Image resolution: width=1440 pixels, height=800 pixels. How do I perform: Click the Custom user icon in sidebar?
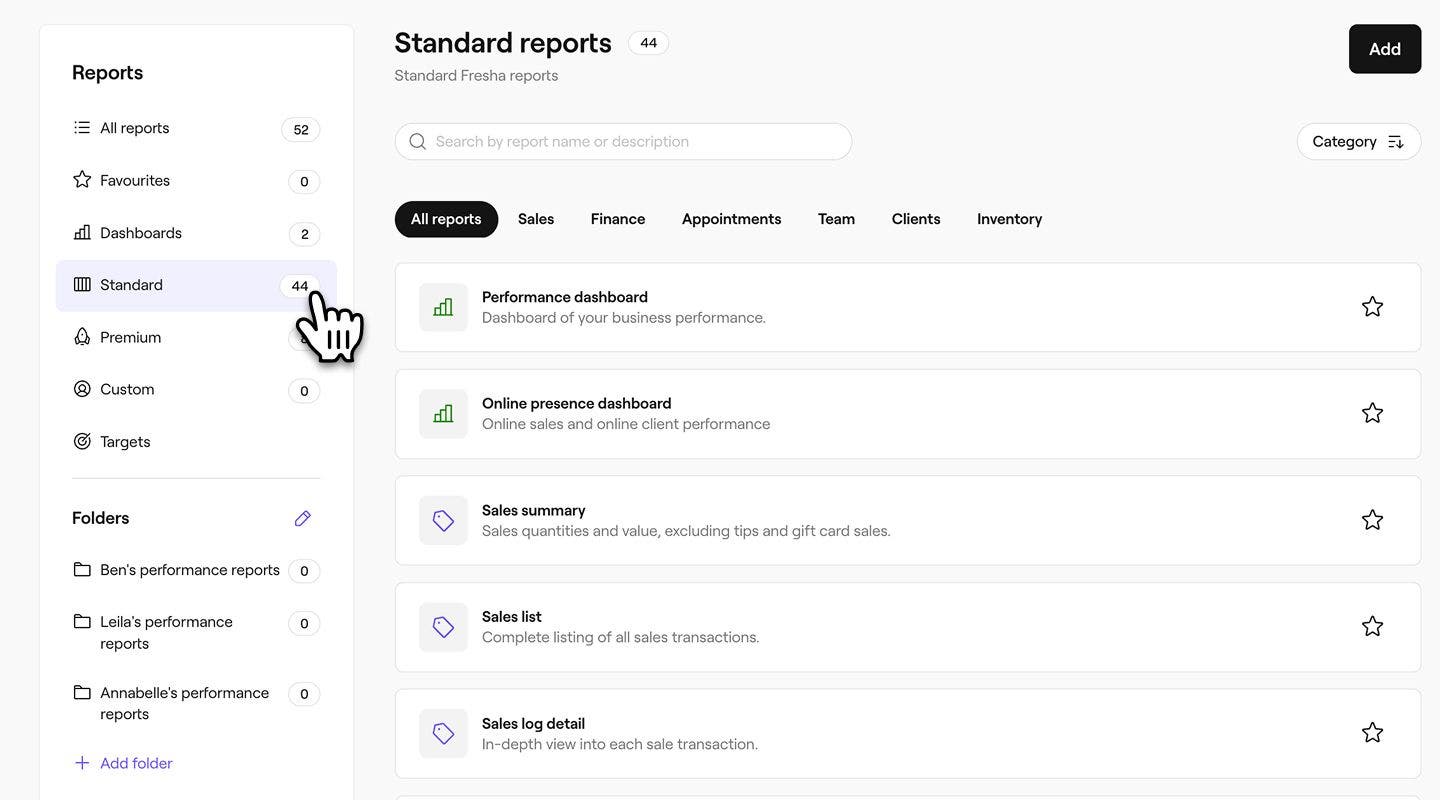82,389
